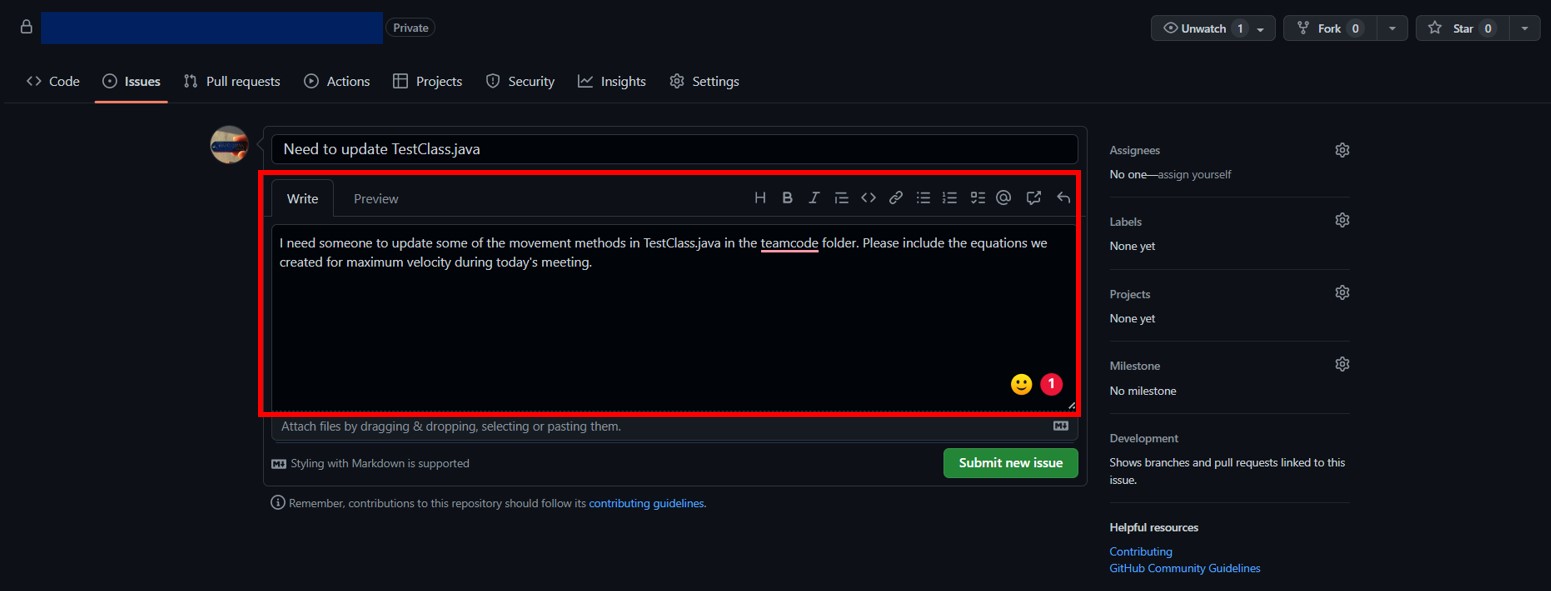
Task: Click the Styling with Markdown is supported link
Action: [371, 463]
